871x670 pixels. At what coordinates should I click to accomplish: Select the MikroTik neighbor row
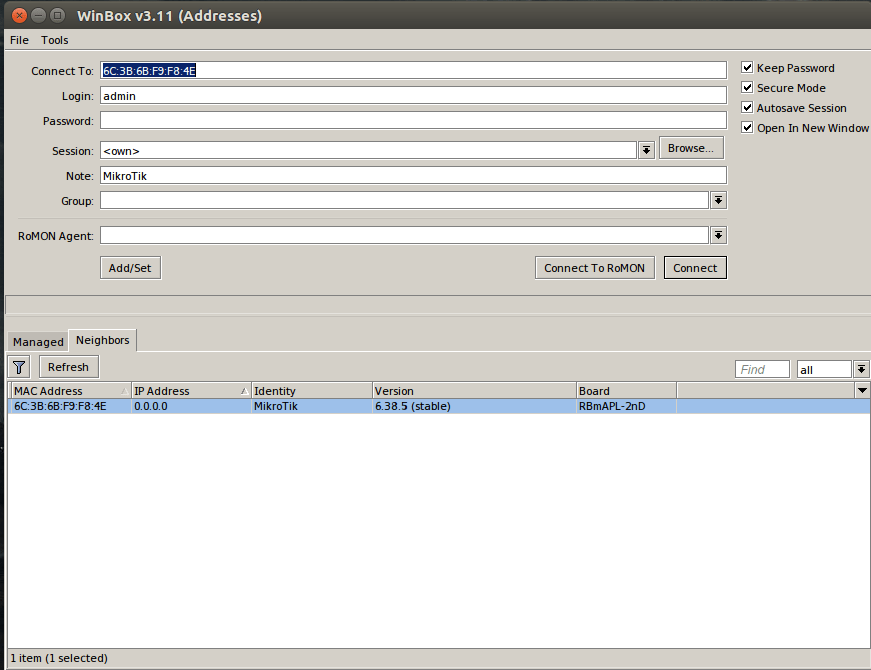(300, 407)
